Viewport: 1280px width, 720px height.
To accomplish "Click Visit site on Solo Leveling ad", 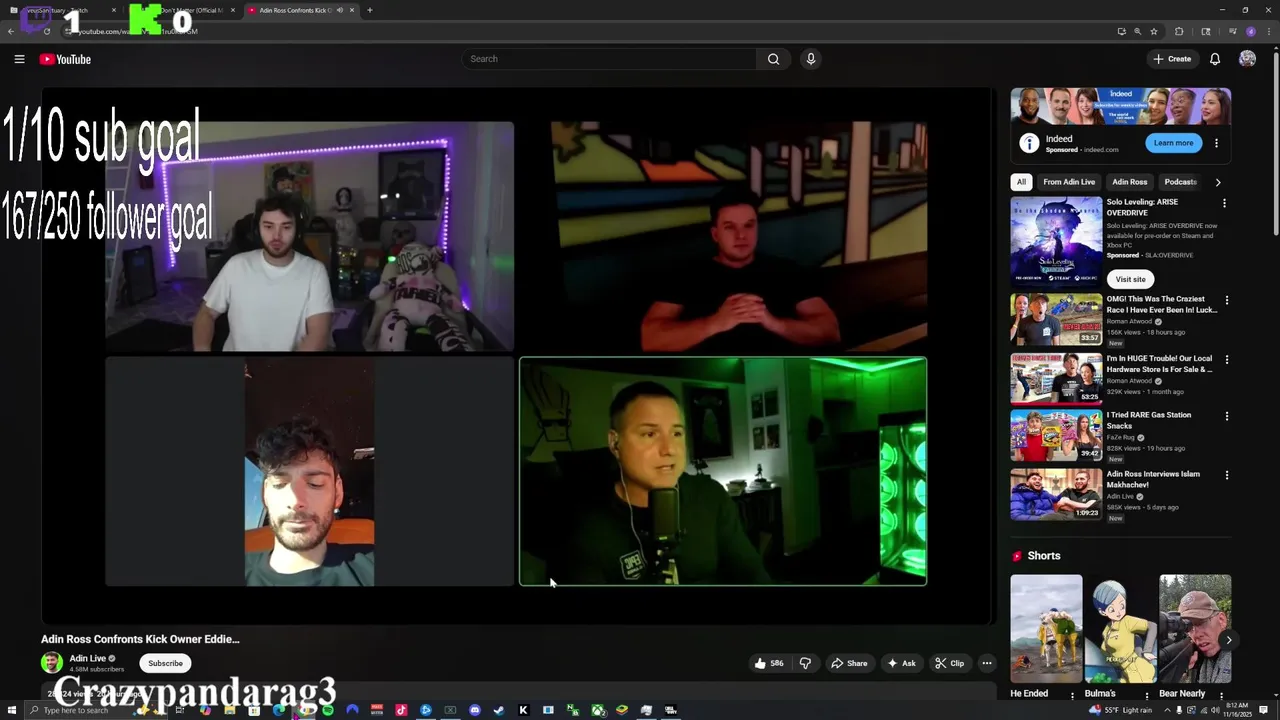I will pyautogui.click(x=1130, y=279).
